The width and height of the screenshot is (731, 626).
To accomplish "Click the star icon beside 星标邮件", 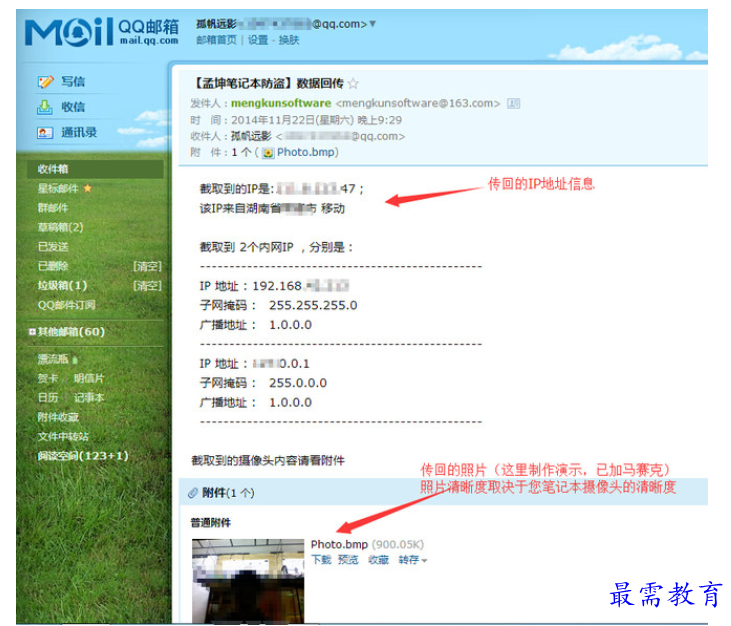I will coord(87,188).
